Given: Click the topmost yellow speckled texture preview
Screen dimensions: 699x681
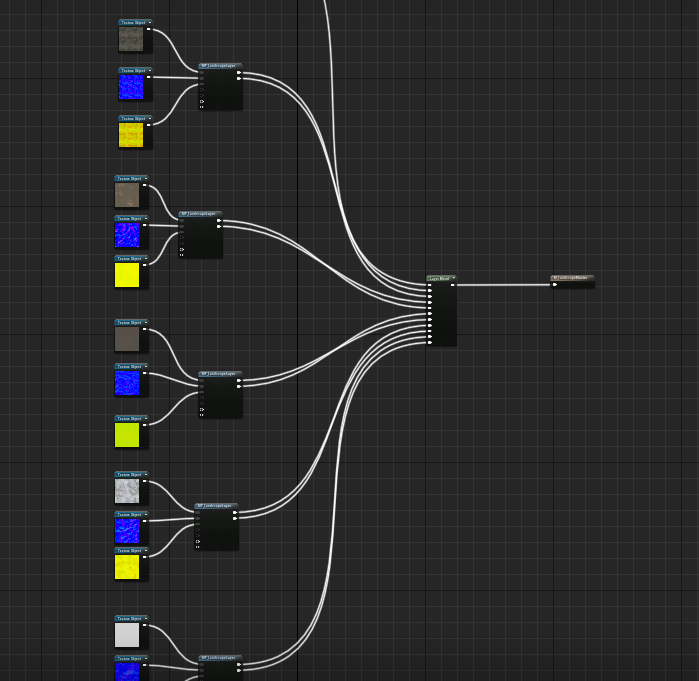Looking at the screenshot, I should coord(131,135).
